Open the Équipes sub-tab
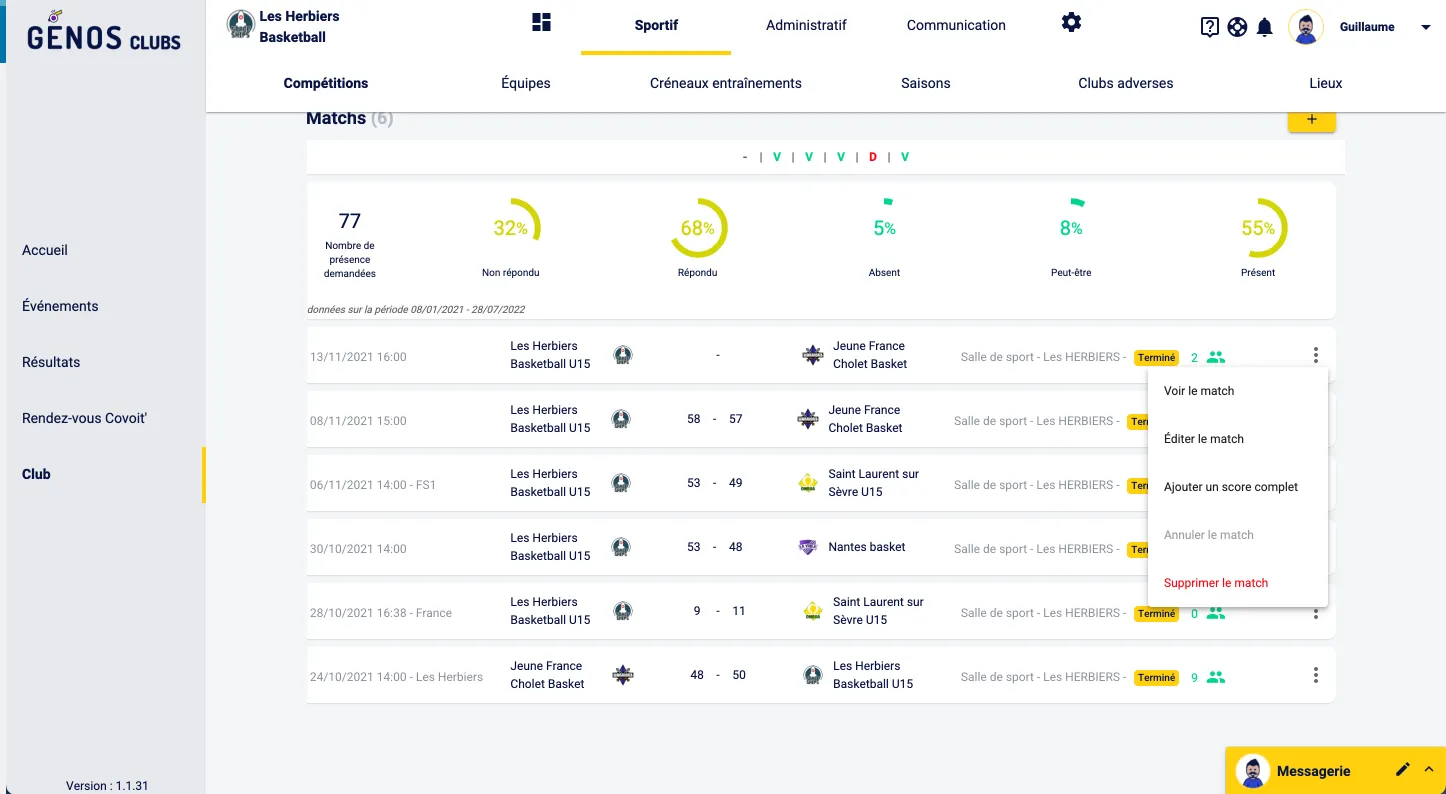The height and width of the screenshot is (794, 1446). click(x=526, y=83)
